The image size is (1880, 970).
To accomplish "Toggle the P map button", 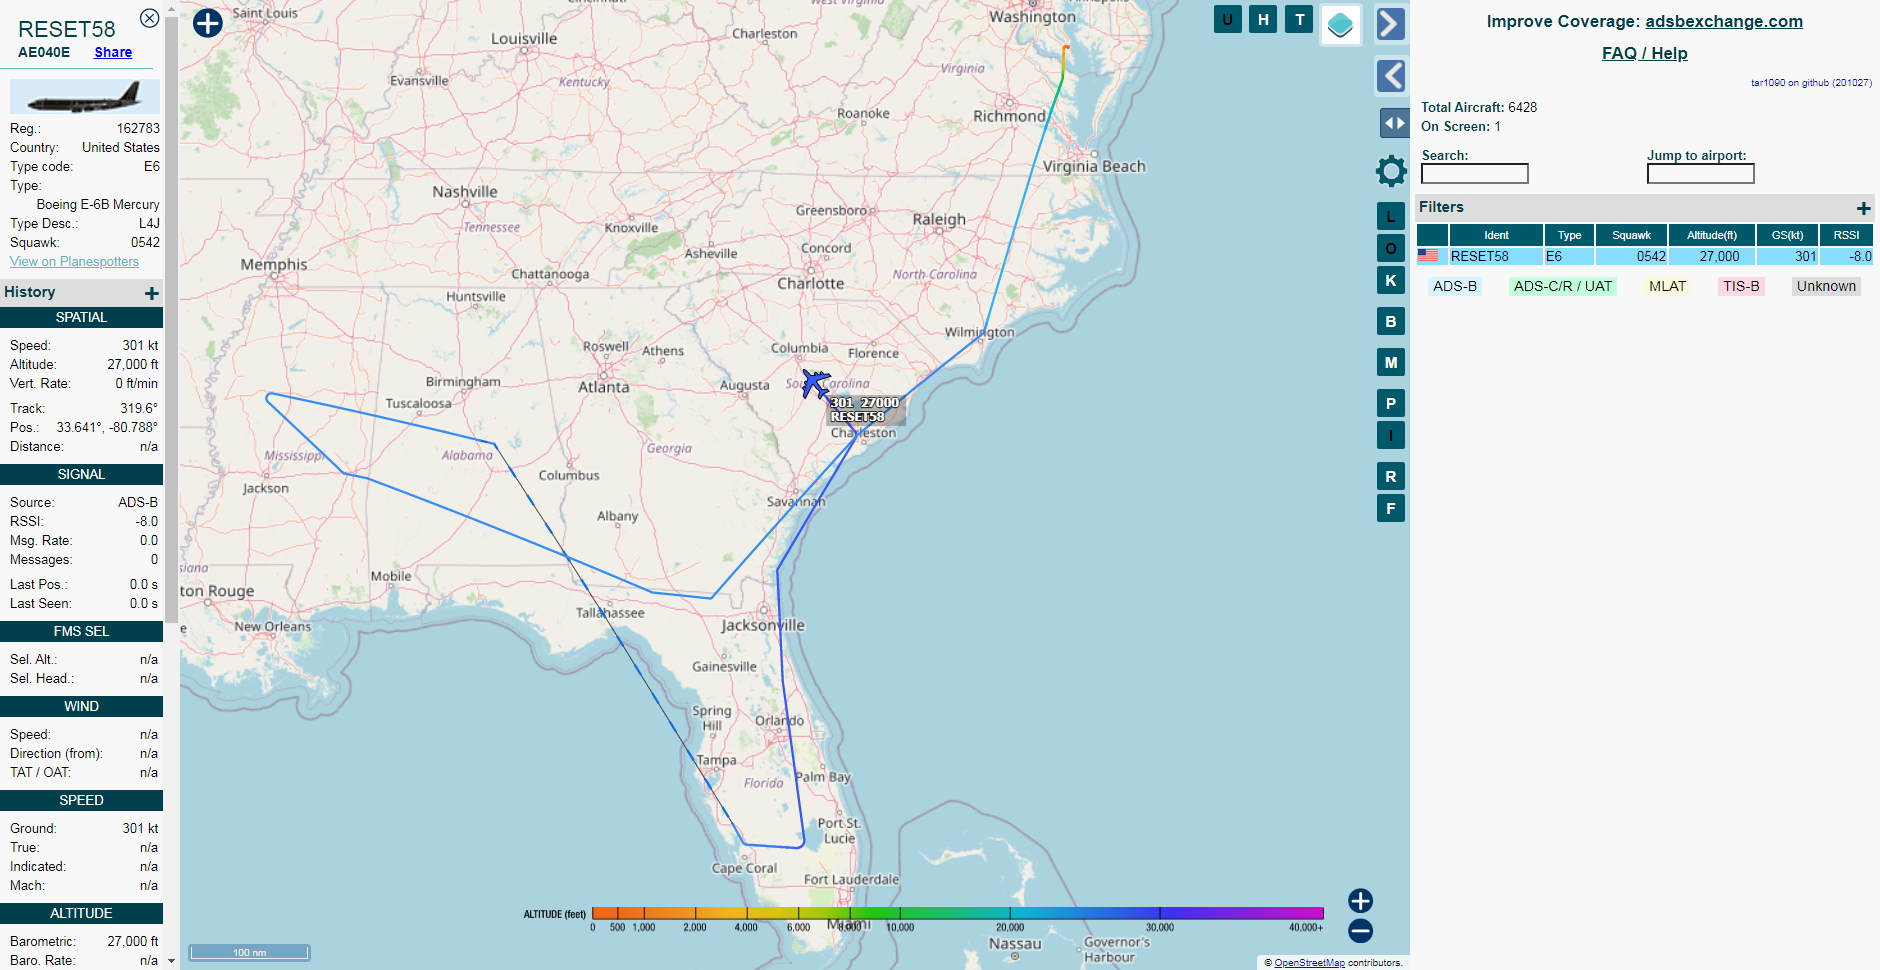I will pyautogui.click(x=1390, y=403).
